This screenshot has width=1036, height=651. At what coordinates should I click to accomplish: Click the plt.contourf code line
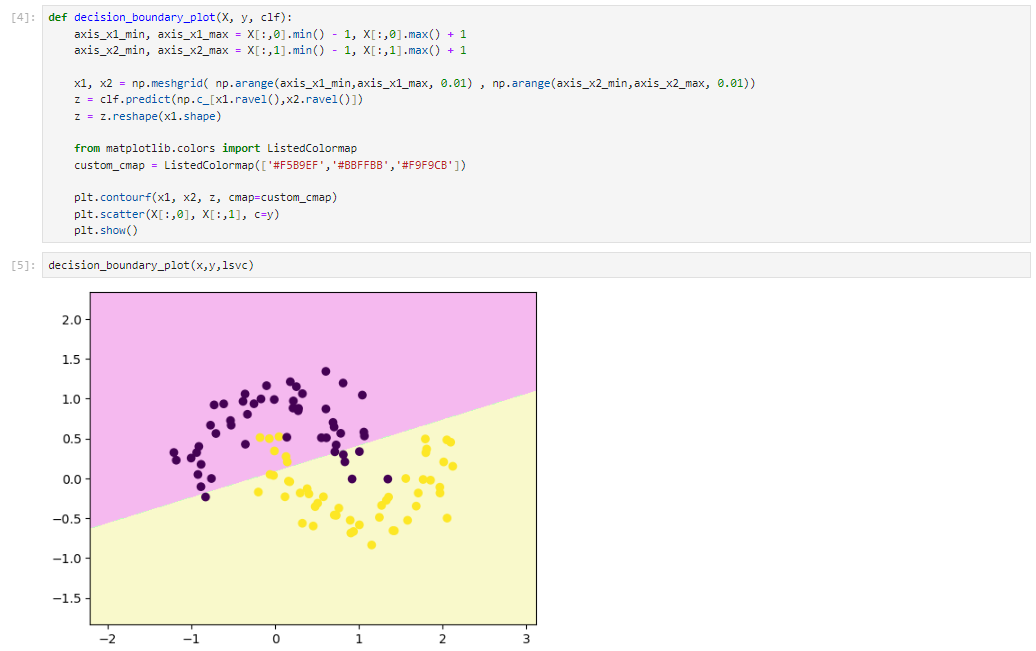pos(205,198)
